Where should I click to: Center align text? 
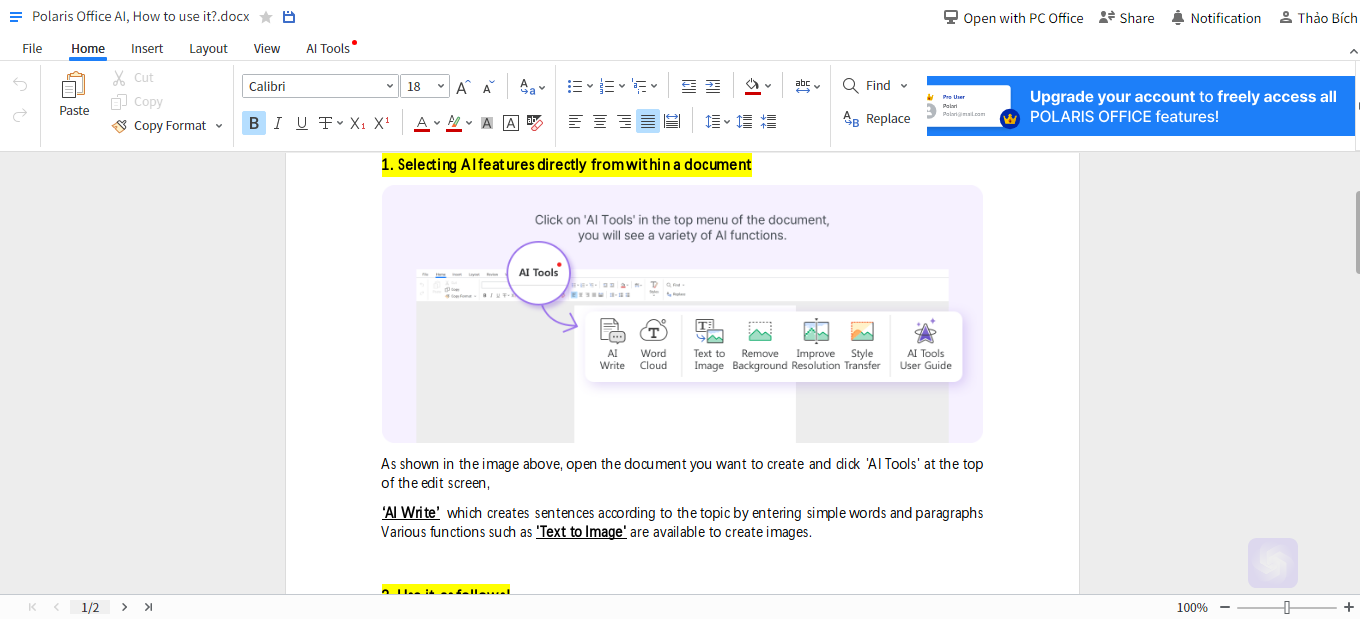(600, 121)
